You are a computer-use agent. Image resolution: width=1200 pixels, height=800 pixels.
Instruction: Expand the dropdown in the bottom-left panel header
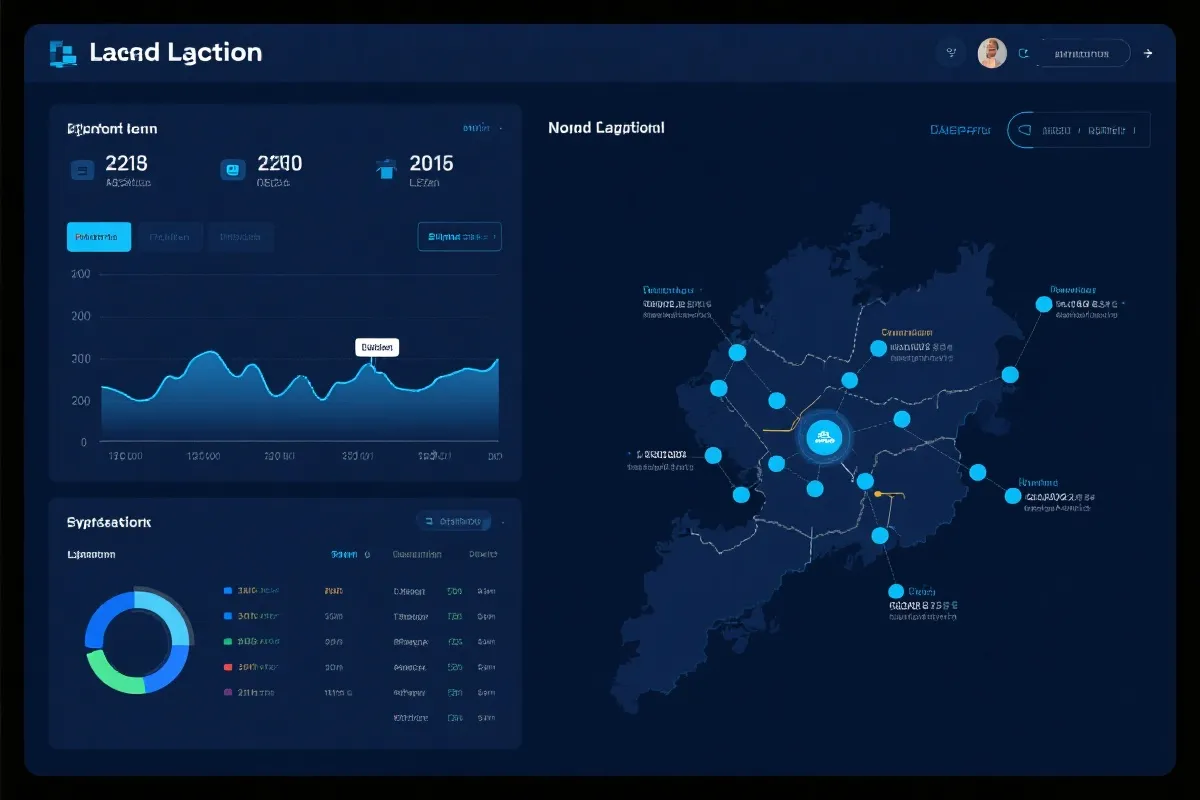pyautogui.click(x=454, y=521)
